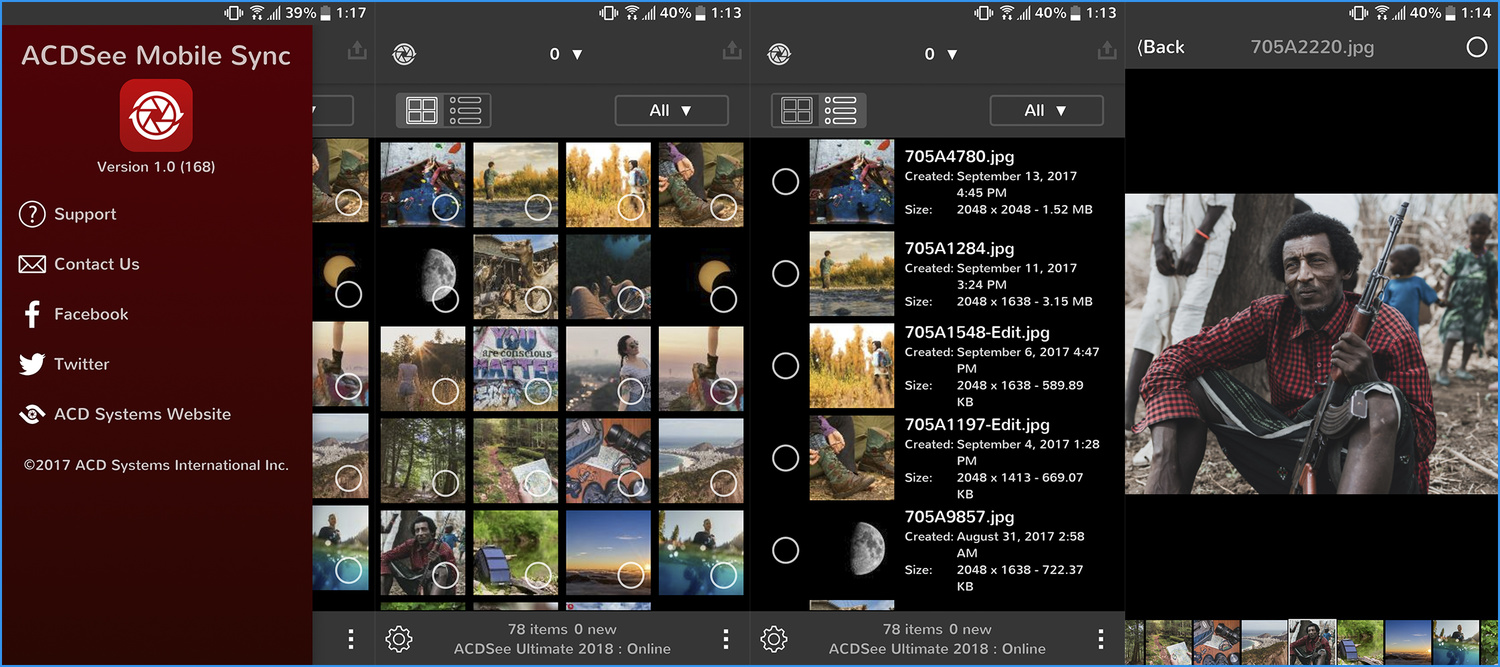Screen dimensions: 1500x667
Task: Open the 705A1284.jpg thumbnail in the list
Action: click(851, 274)
